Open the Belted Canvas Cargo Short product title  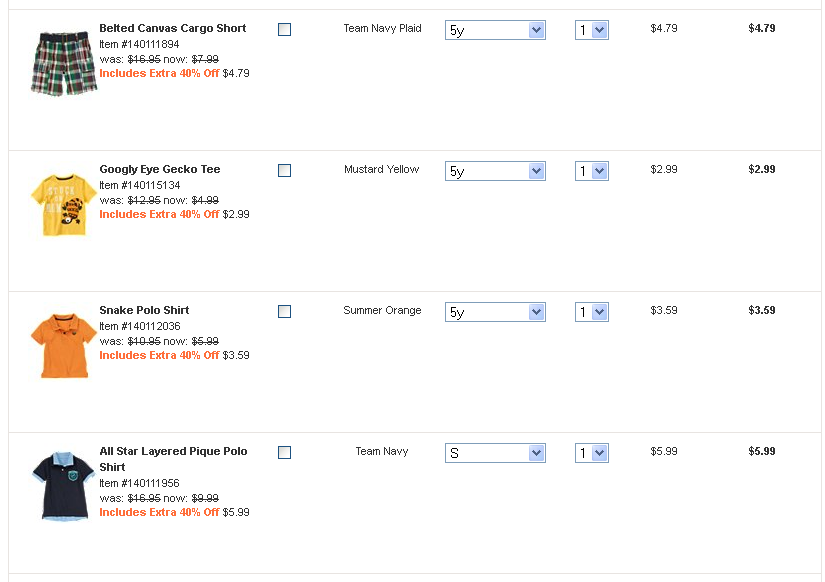coord(172,28)
